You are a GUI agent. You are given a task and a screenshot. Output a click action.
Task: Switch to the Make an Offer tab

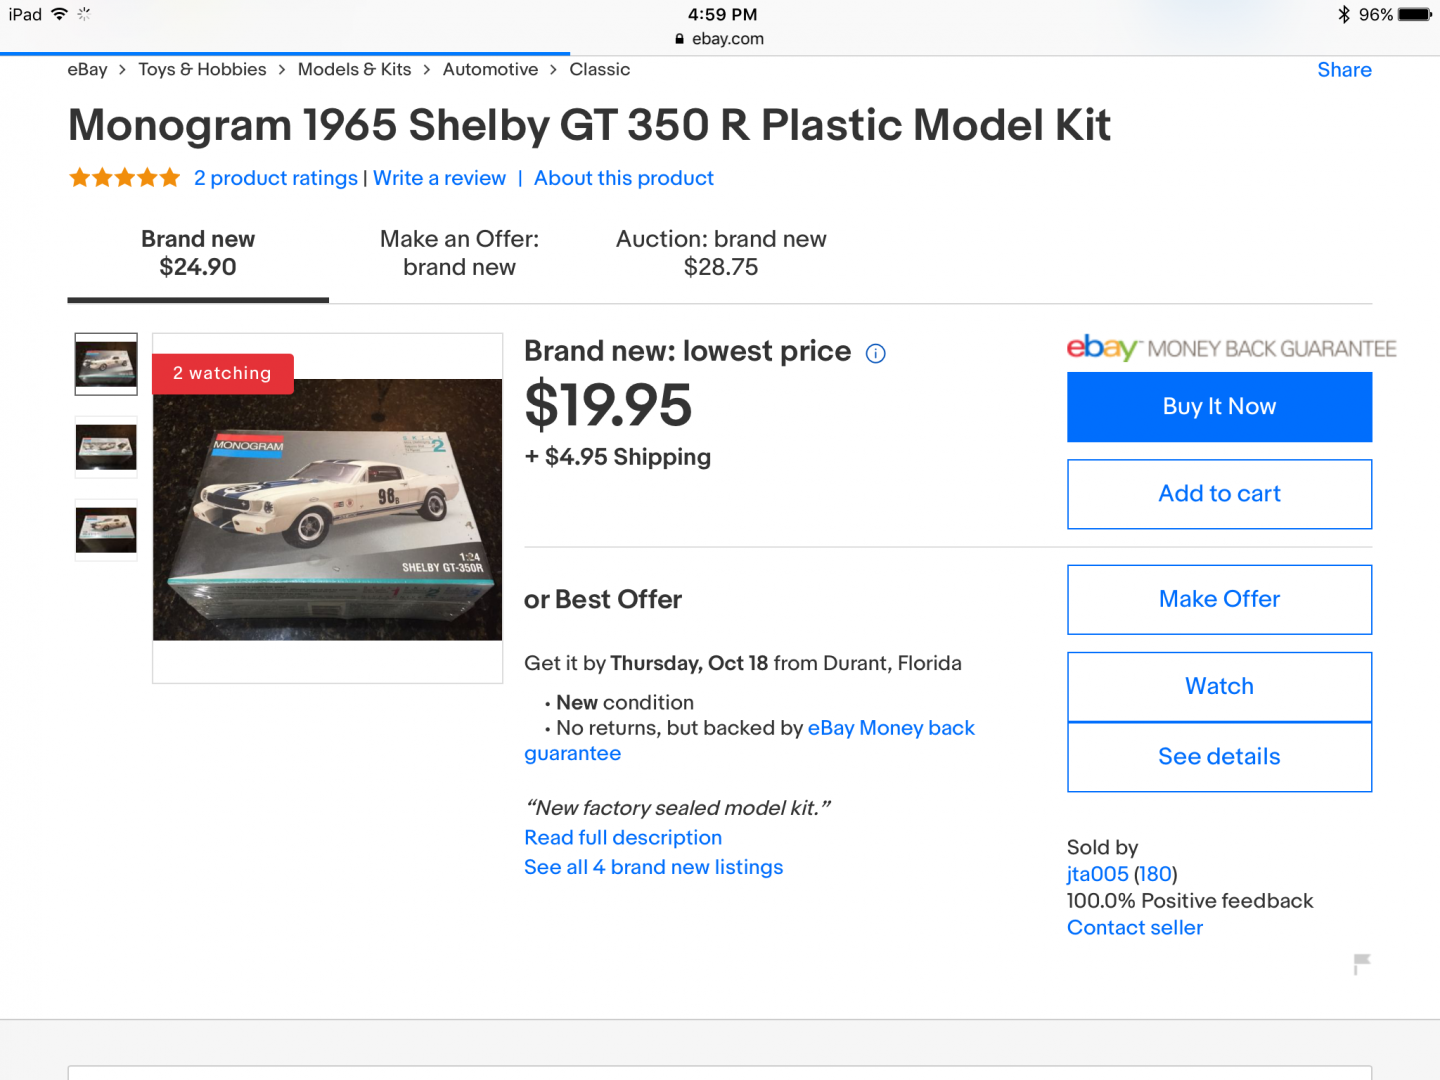[x=459, y=253]
